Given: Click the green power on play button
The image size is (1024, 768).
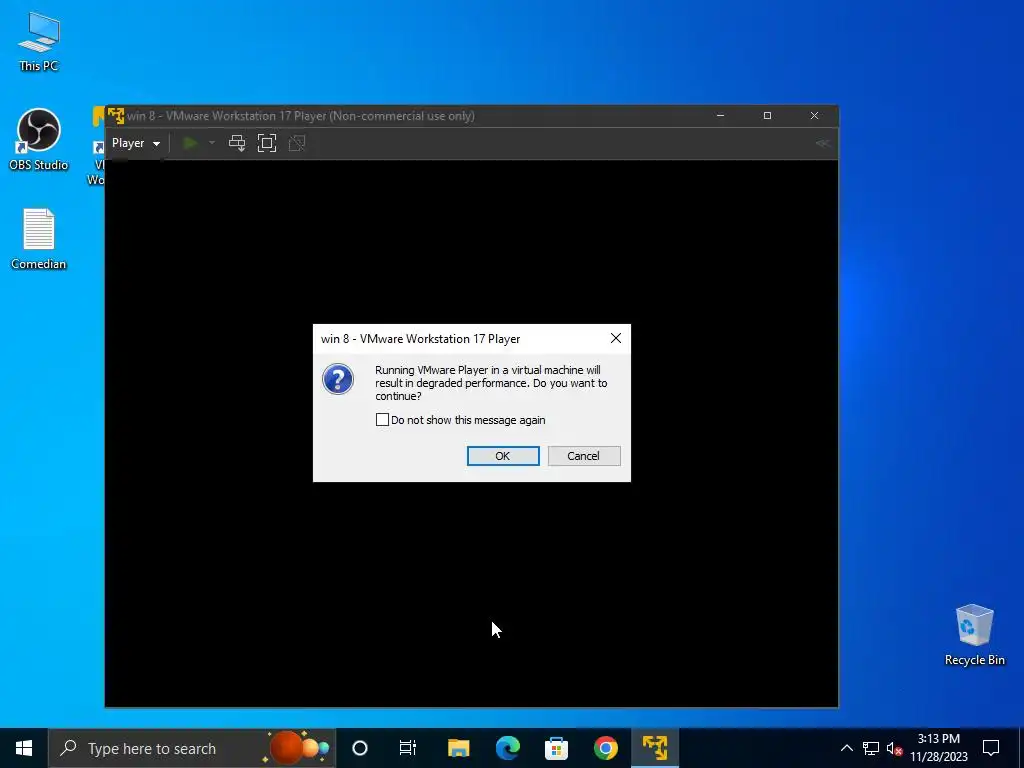Looking at the screenshot, I should (x=190, y=143).
